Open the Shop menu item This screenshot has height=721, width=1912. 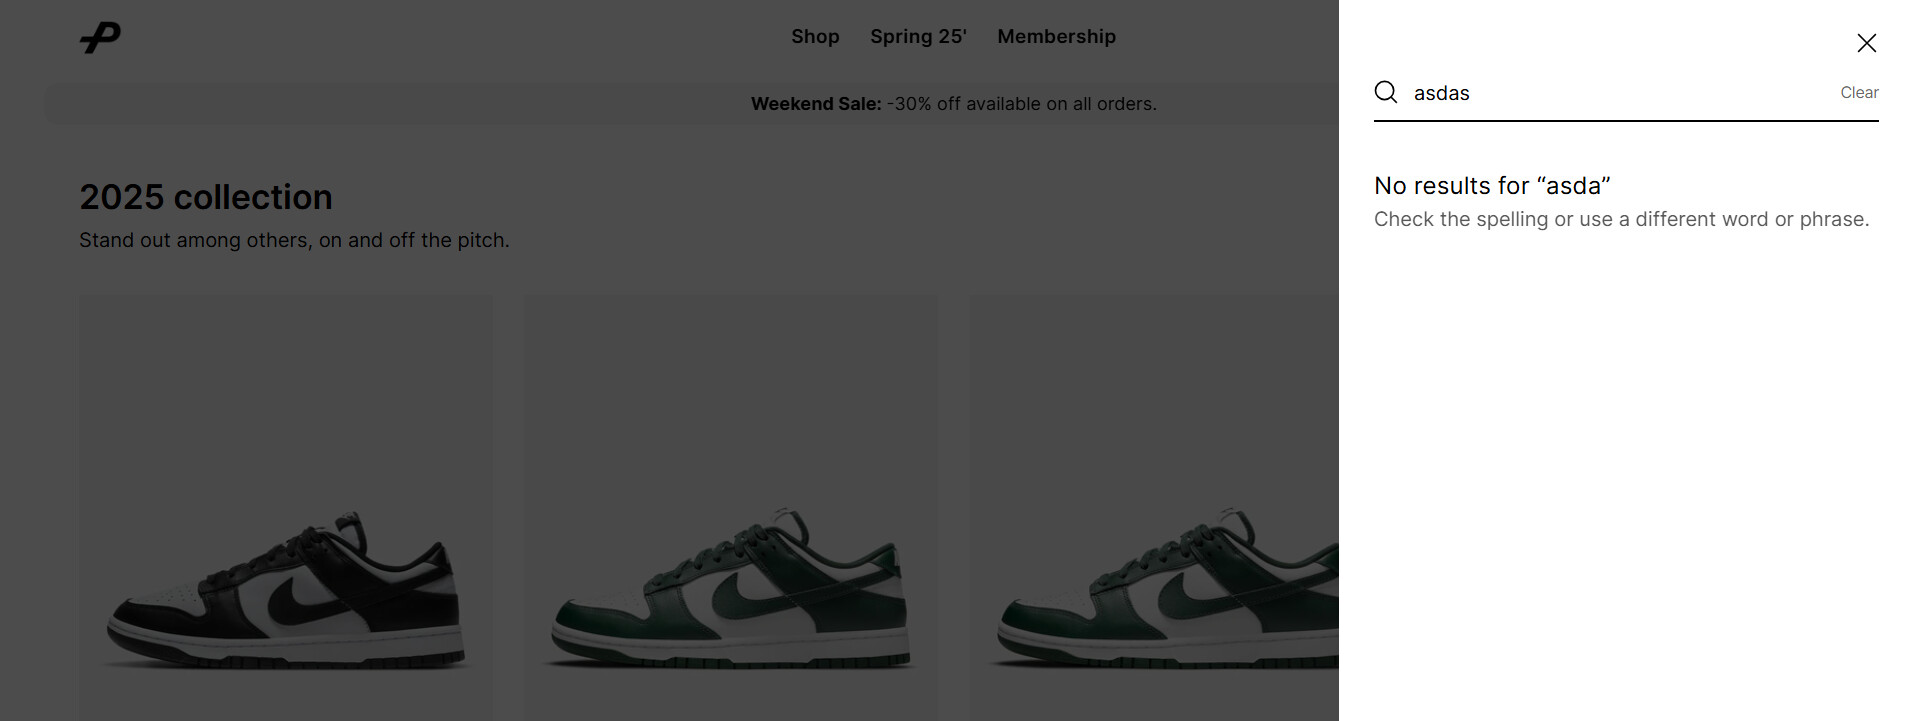coord(815,37)
